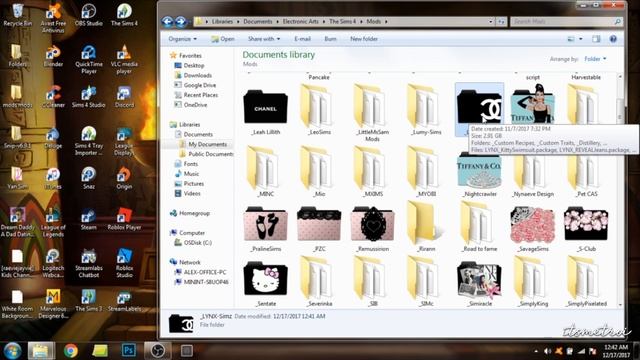The image size is (640, 360).
Task: Select ALEX-OFFICE-PC under Network
Action: (x=200, y=272)
